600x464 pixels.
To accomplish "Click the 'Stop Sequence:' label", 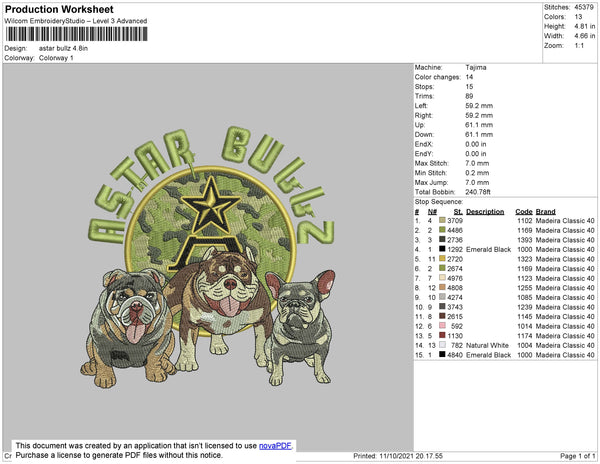I will (x=439, y=202).
